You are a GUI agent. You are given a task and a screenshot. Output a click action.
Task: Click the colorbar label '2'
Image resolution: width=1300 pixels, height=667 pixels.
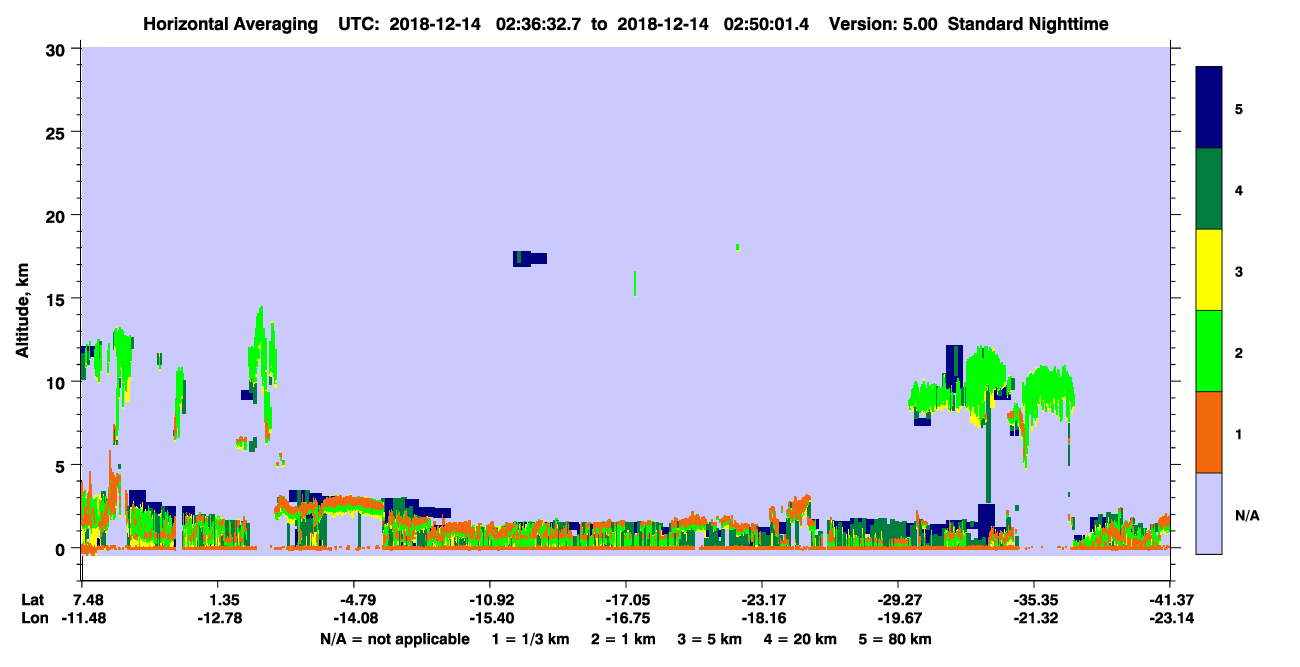click(x=1239, y=352)
